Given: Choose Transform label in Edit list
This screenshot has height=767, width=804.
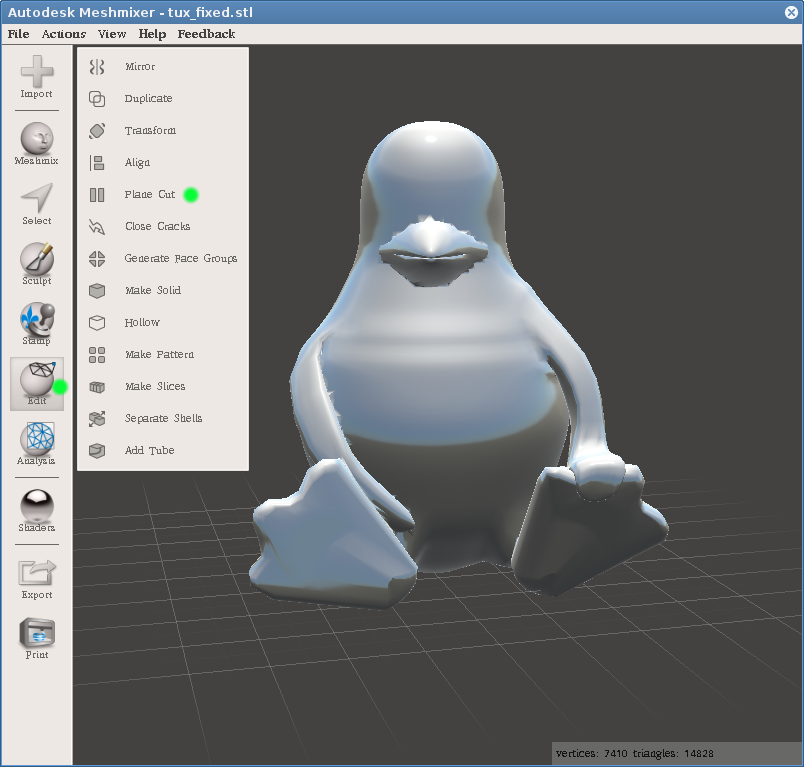Looking at the screenshot, I should coord(150,131).
